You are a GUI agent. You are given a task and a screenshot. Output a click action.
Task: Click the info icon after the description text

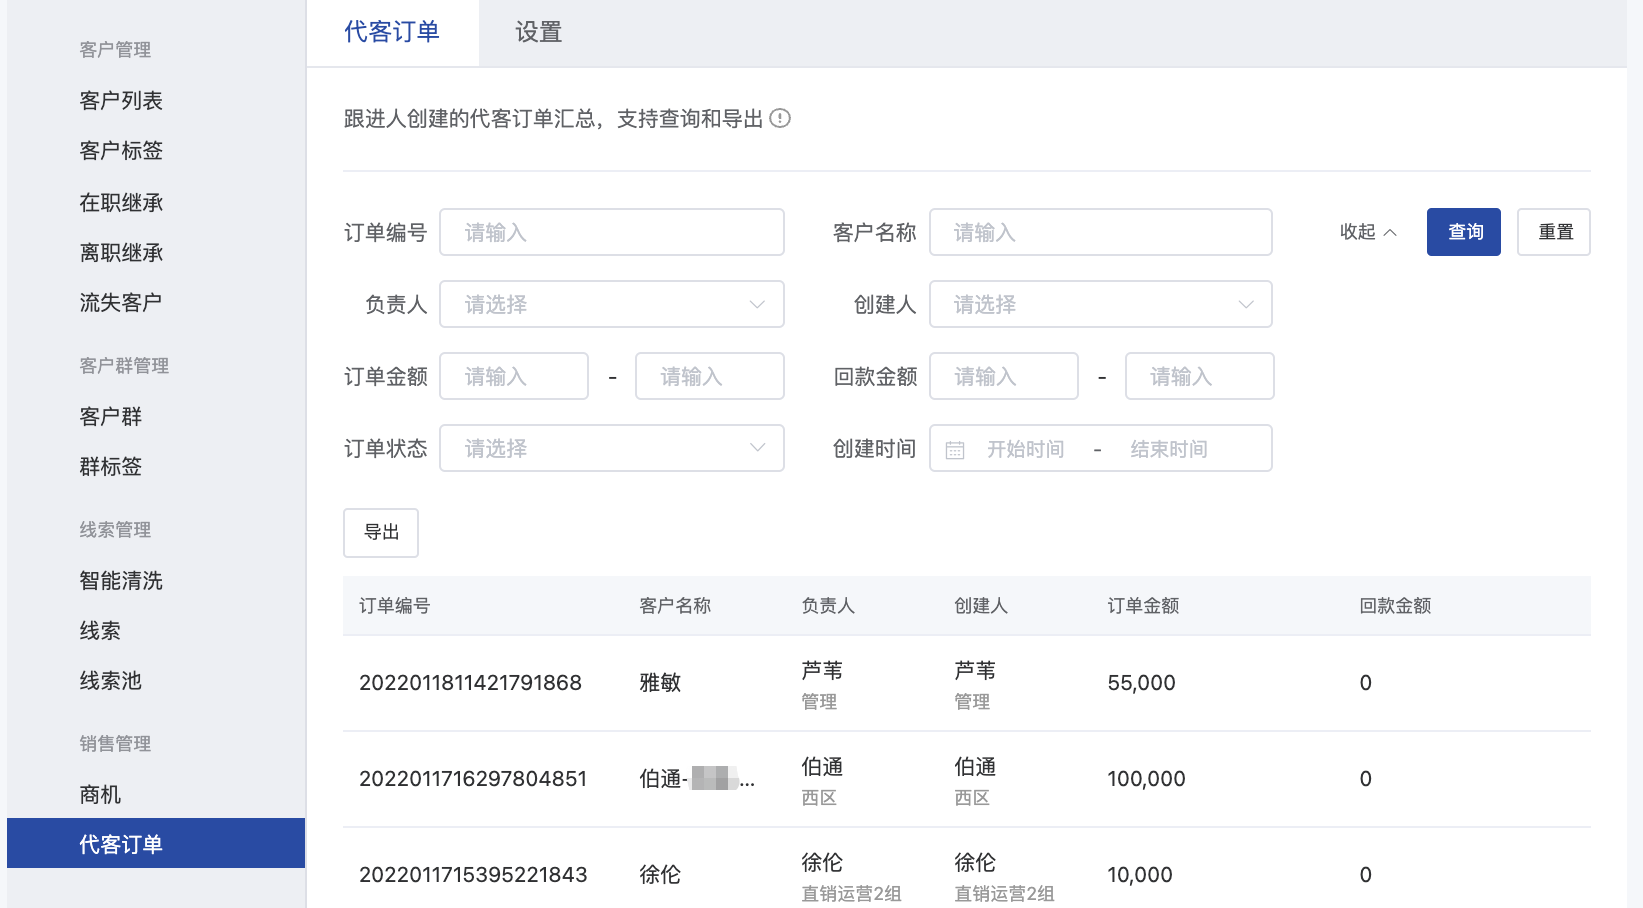780,118
